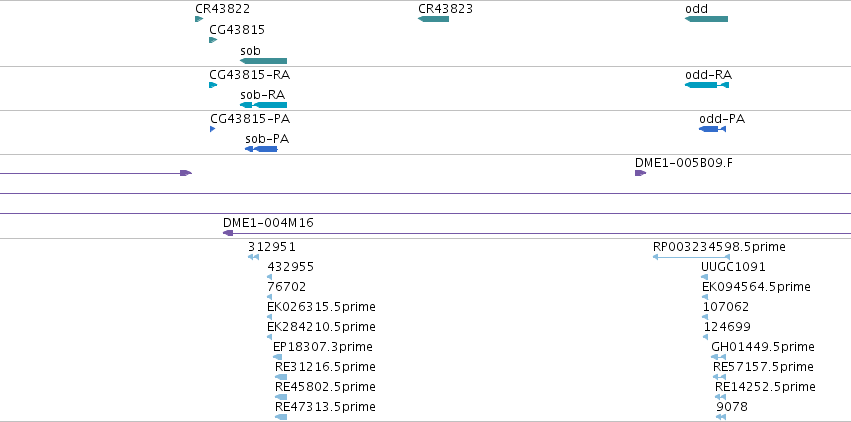Viewport: 851px width, 422px height.
Task: Select the RE45802.5prime EST glyph
Action: click(281, 397)
